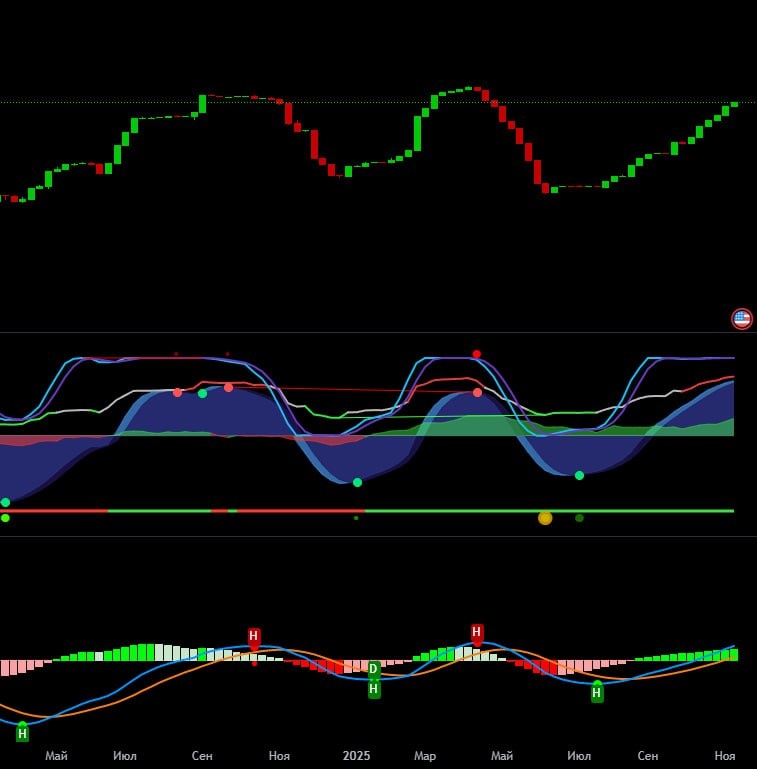Select the red H marker from spring 2025
The width and height of the screenshot is (757, 769).
[477, 633]
